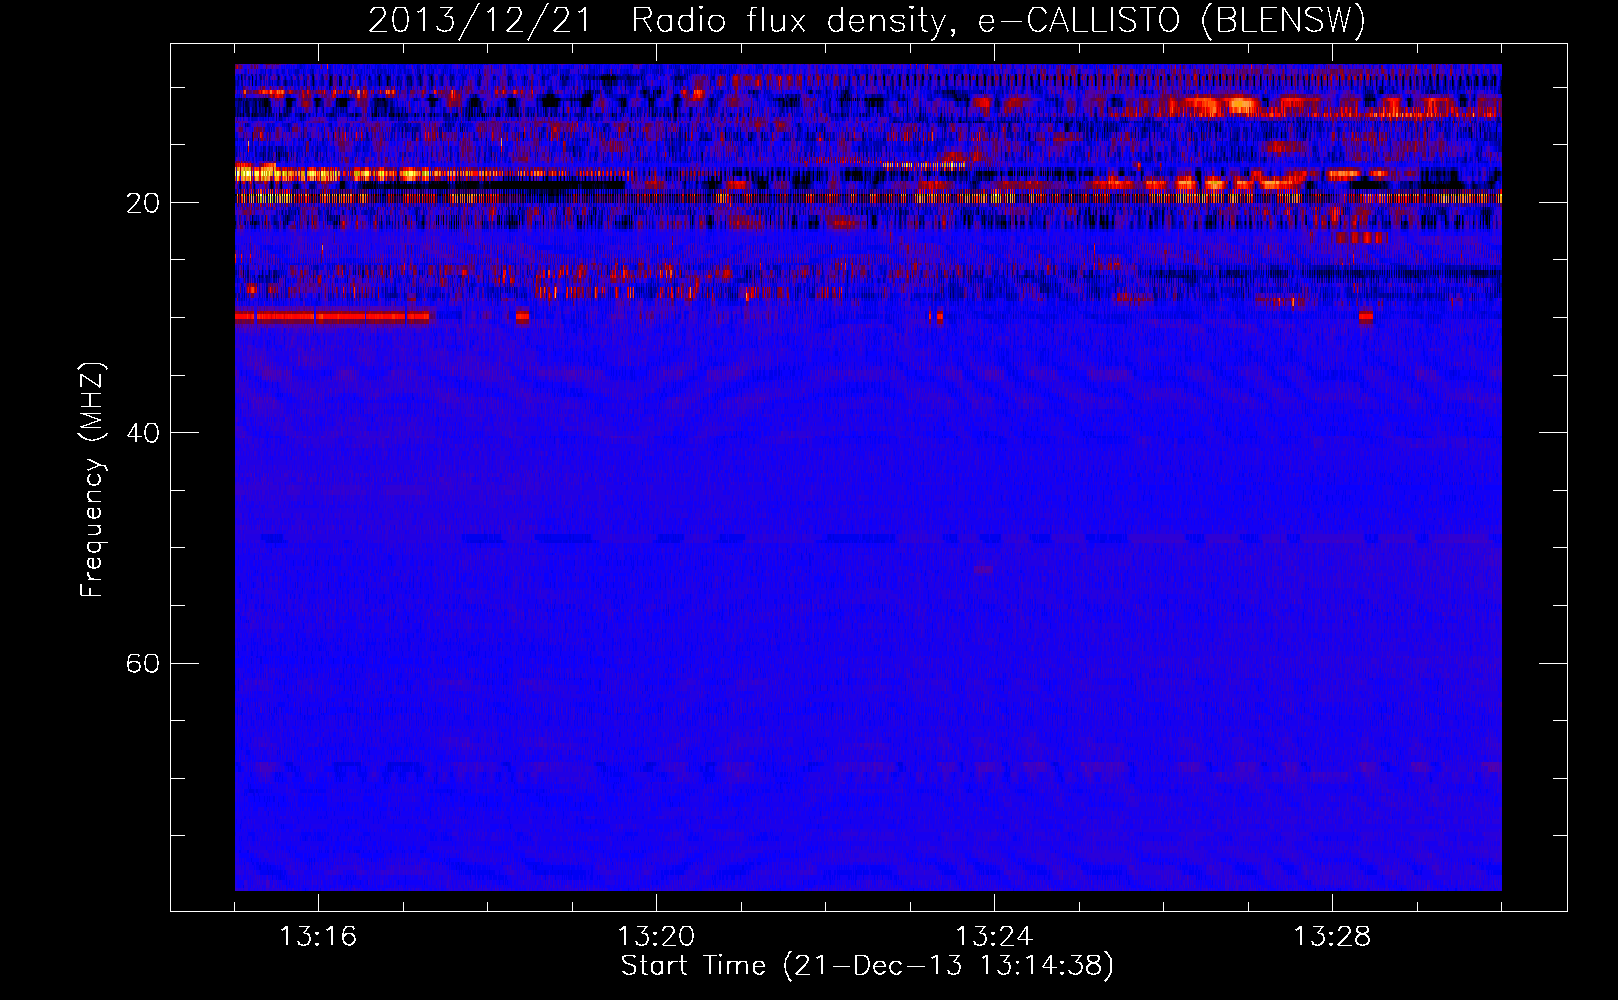Viewport: 1618px width, 1000px height.
Task: Click the 13:16 time tick label
Action: (x=318, y=937)
